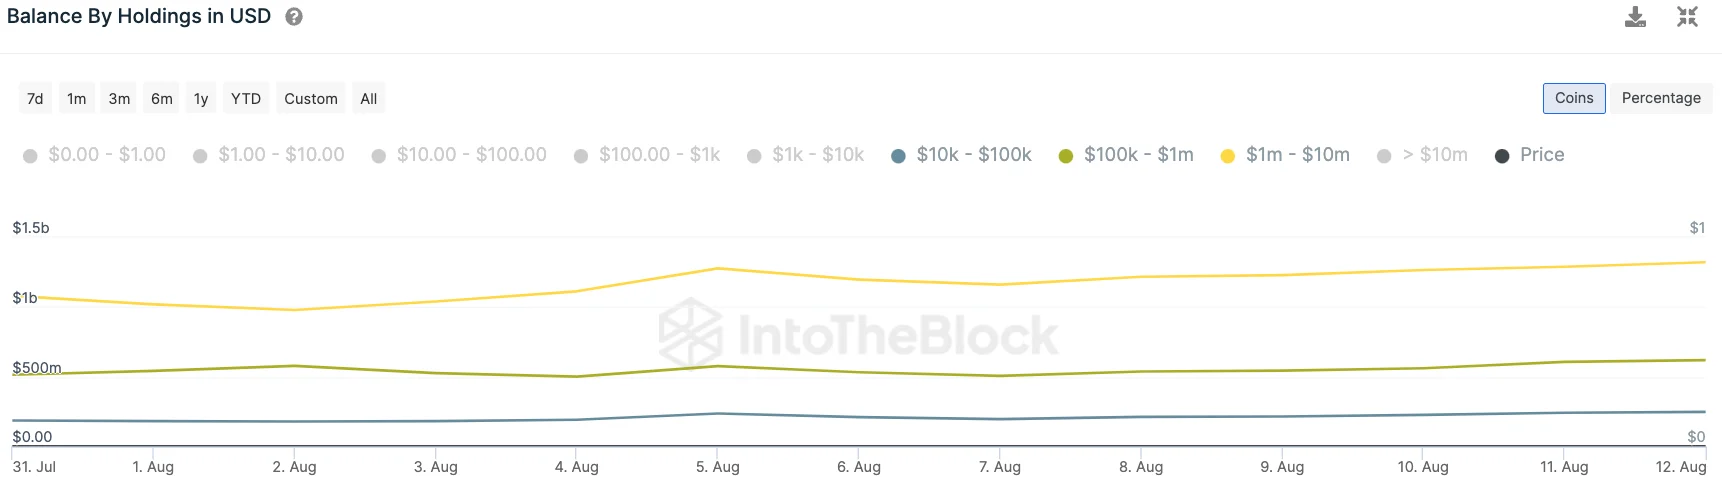The image size is (1722, 486).
Task: Click the help question mark icon
Action: point(294,17)
